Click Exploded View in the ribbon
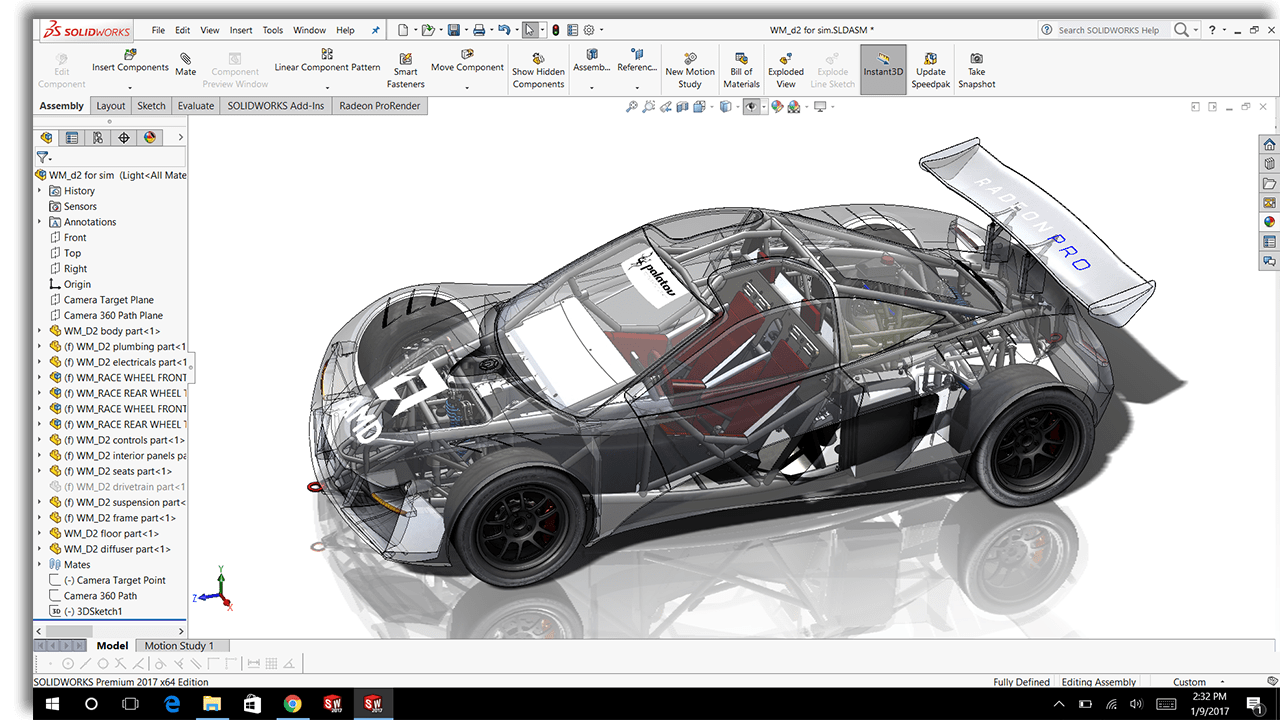Screen dimensions: 1280x720 [785, 66]
